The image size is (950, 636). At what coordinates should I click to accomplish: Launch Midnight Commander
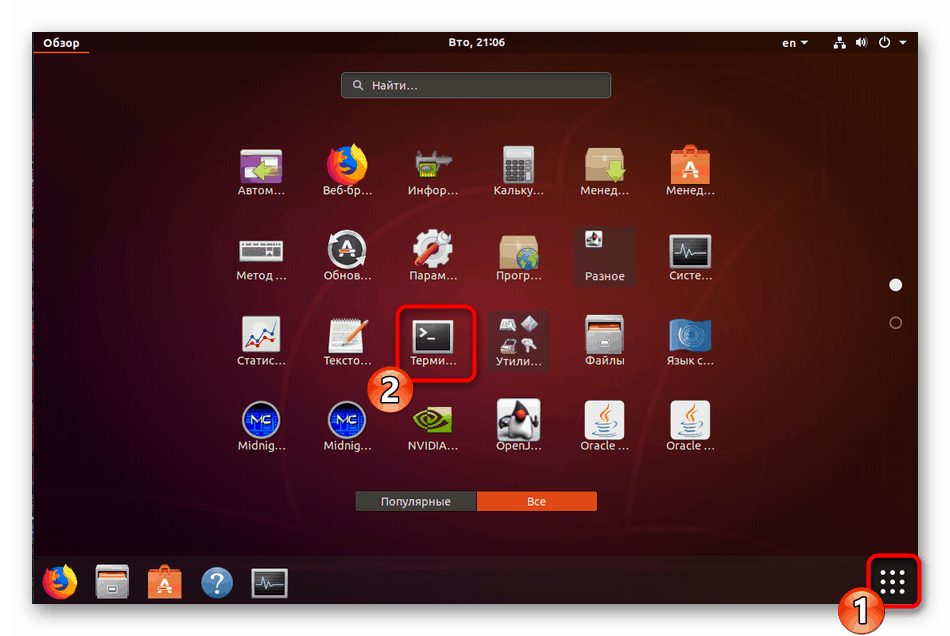[260, 419]
